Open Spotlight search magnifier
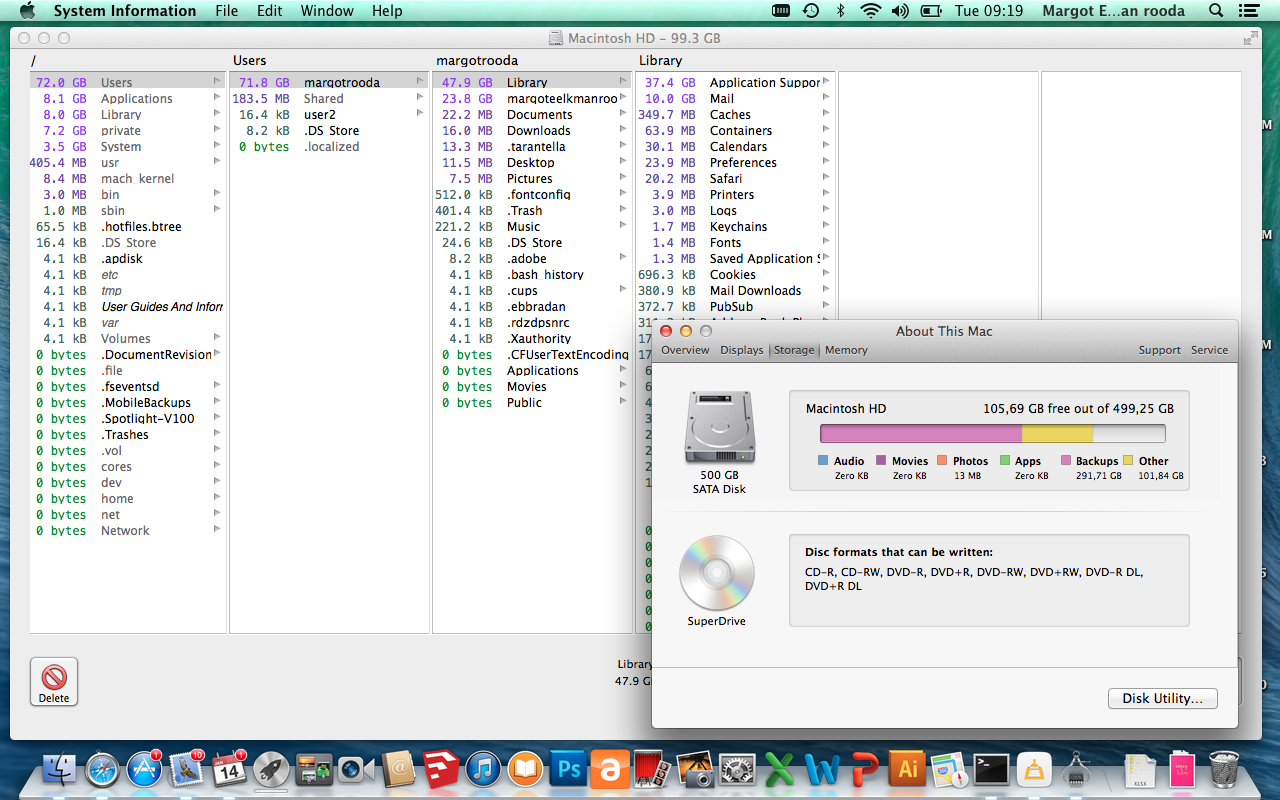Viewport: 1280px width, 800px height. click(x=1216, y=11)
